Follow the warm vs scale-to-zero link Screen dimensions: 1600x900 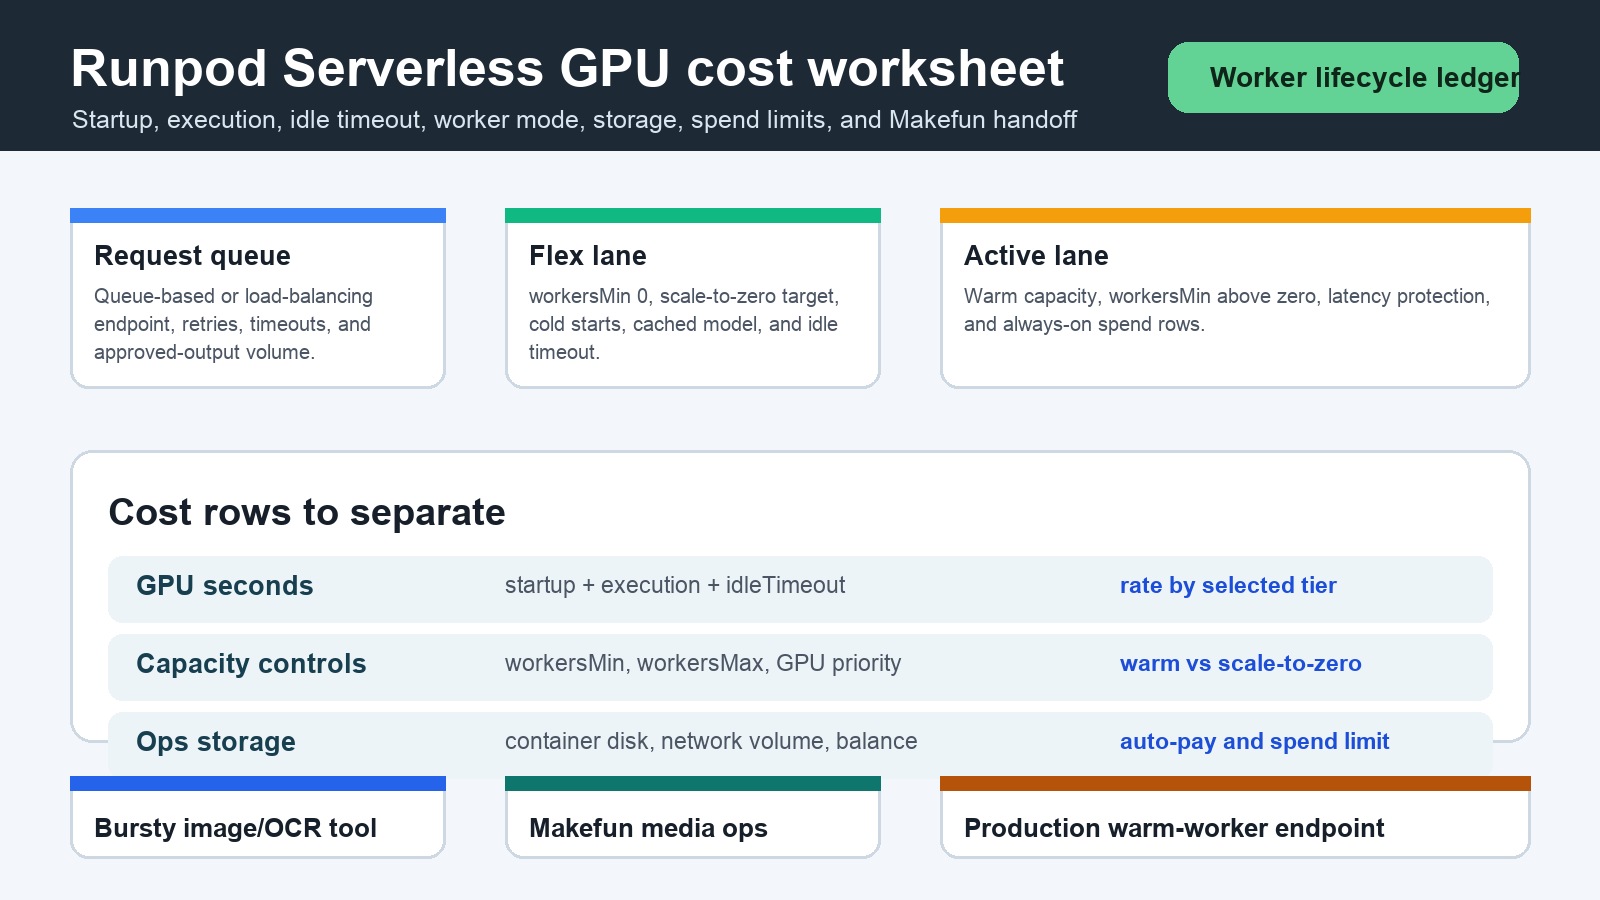1241,663
